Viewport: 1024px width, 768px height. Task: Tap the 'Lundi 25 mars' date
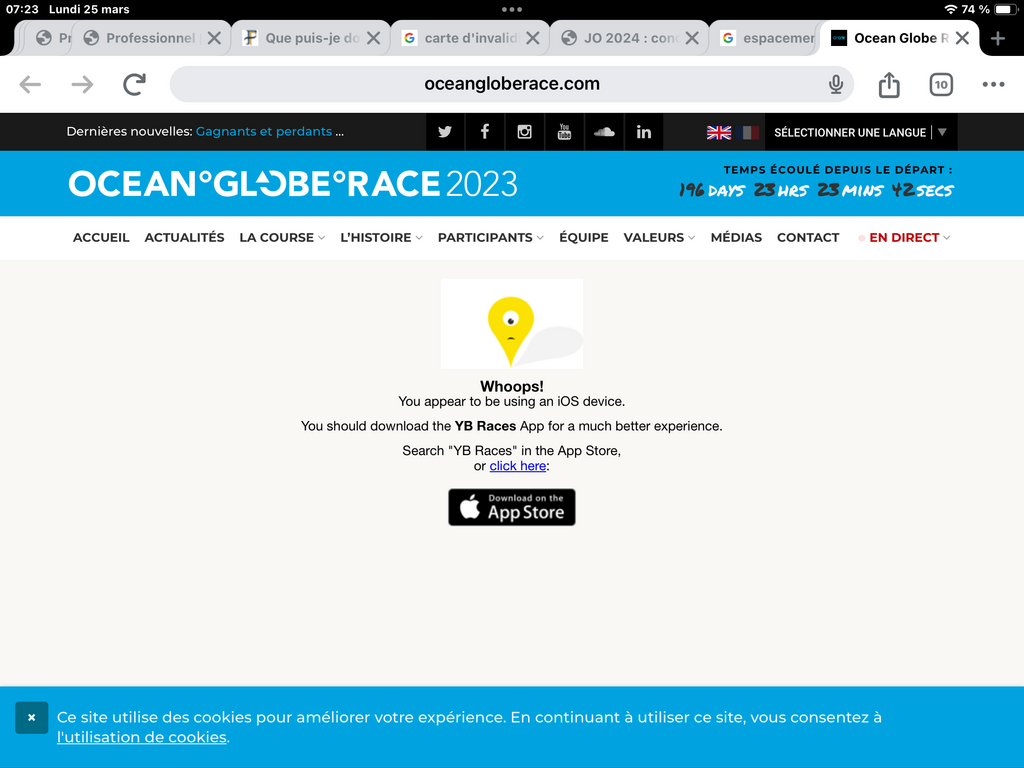point(89,9)
